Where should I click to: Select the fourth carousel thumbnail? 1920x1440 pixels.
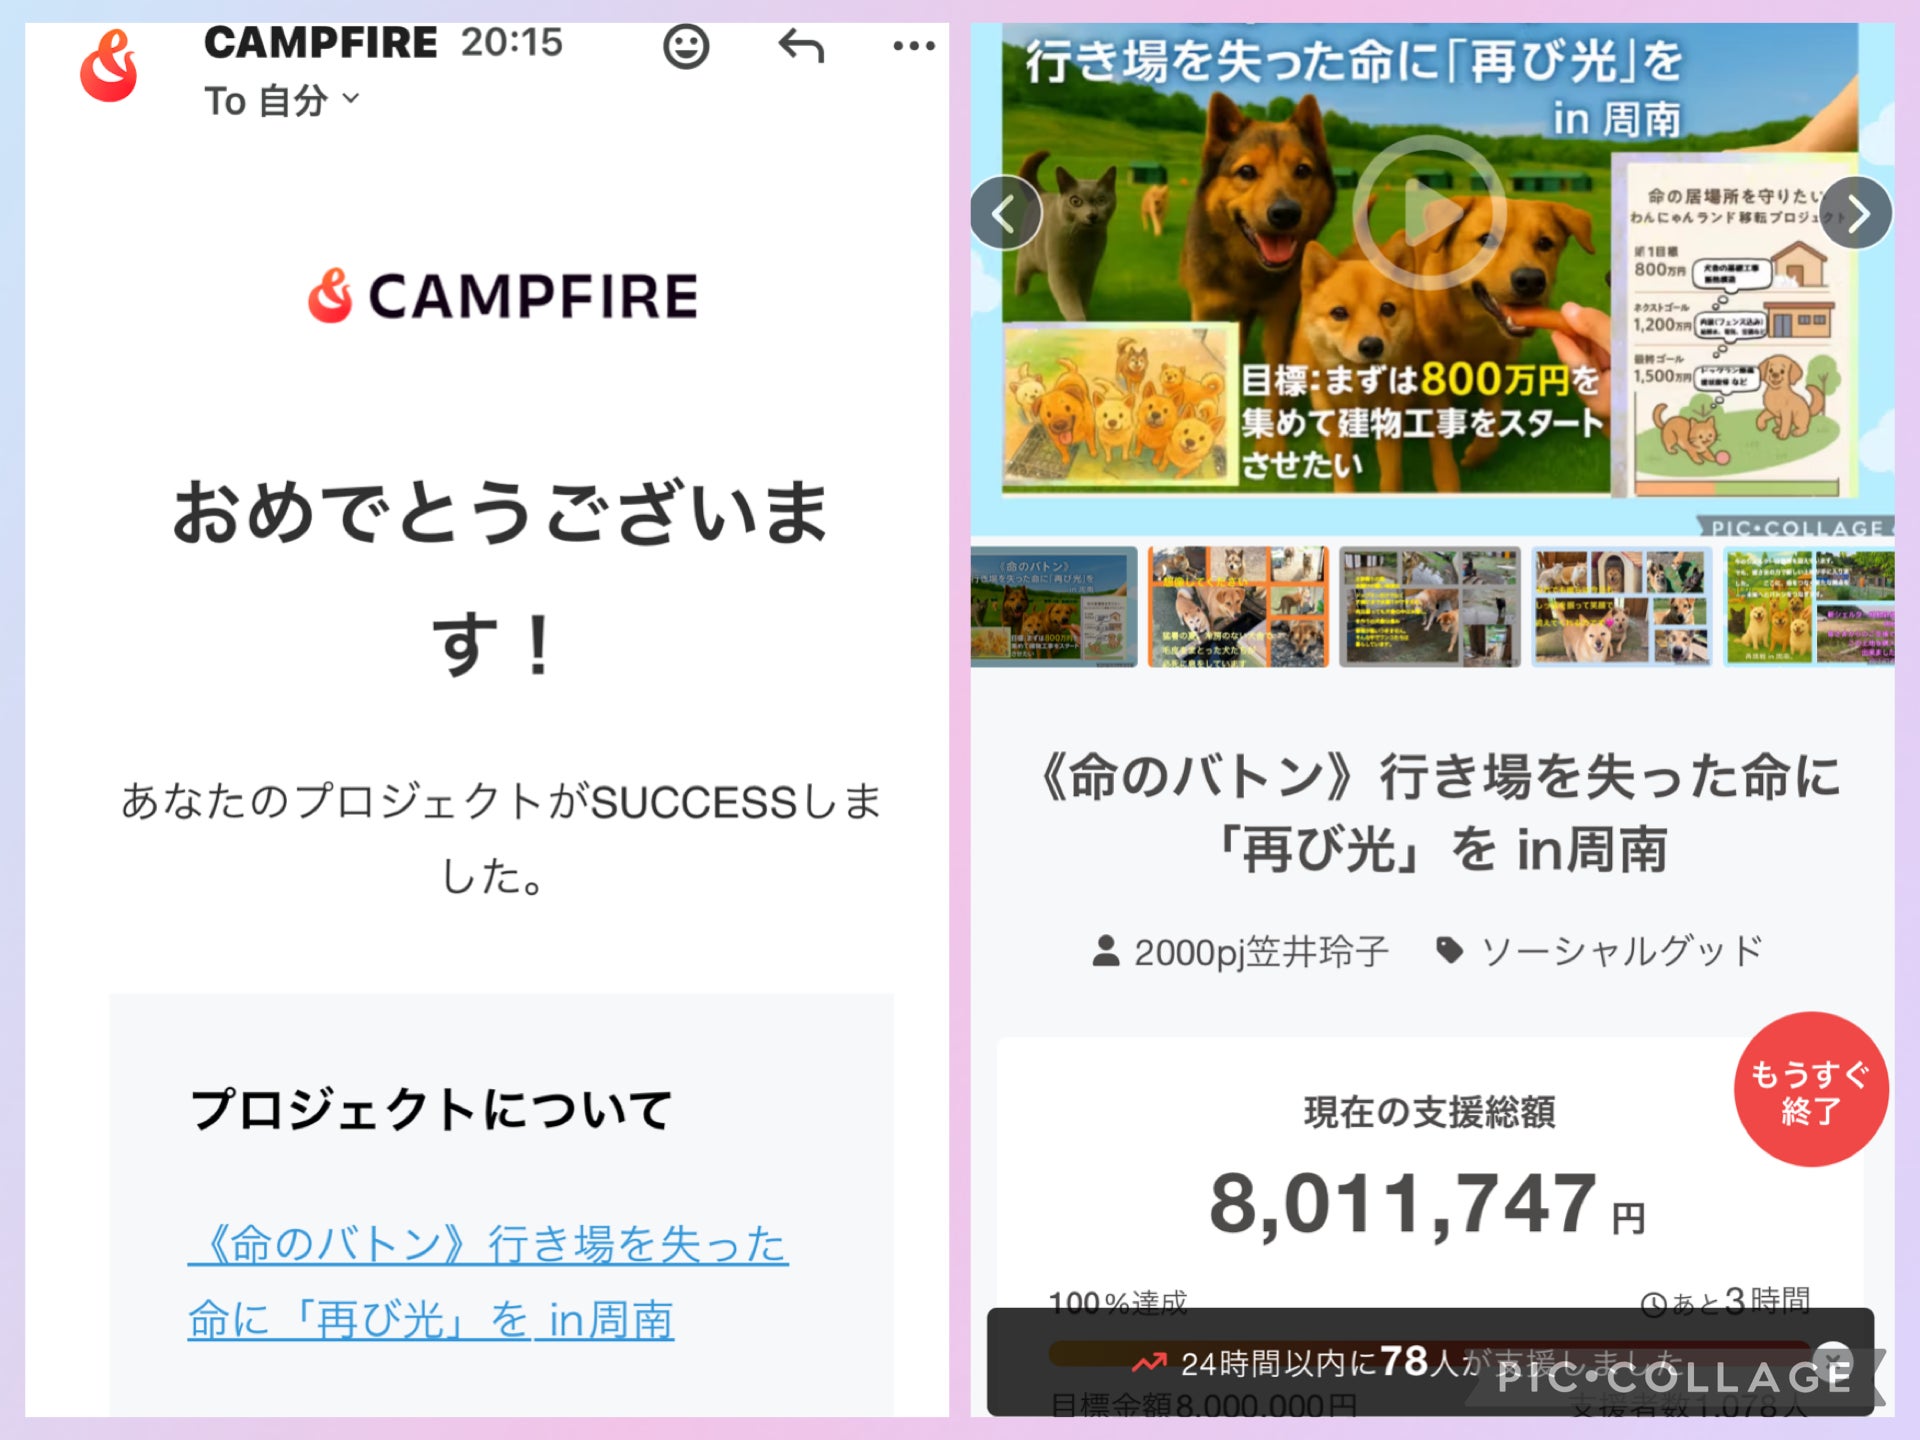1622,607
